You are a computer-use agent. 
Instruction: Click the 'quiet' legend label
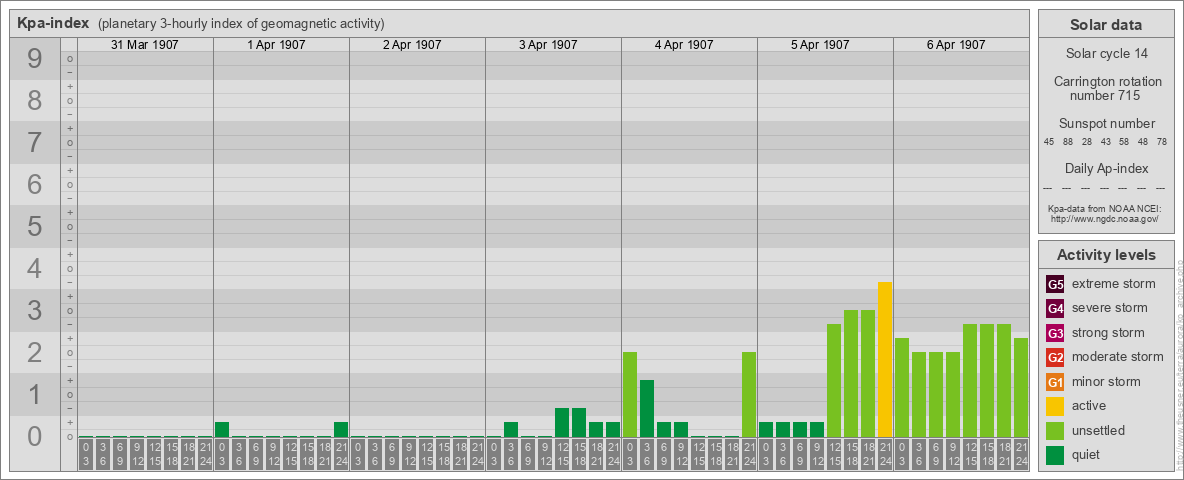(1087, 454)
